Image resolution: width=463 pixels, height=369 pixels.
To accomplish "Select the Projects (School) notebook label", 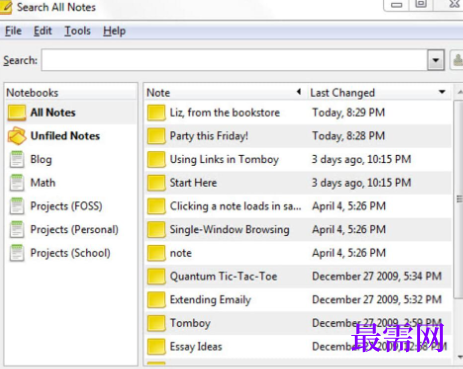I will pos(70,253).
